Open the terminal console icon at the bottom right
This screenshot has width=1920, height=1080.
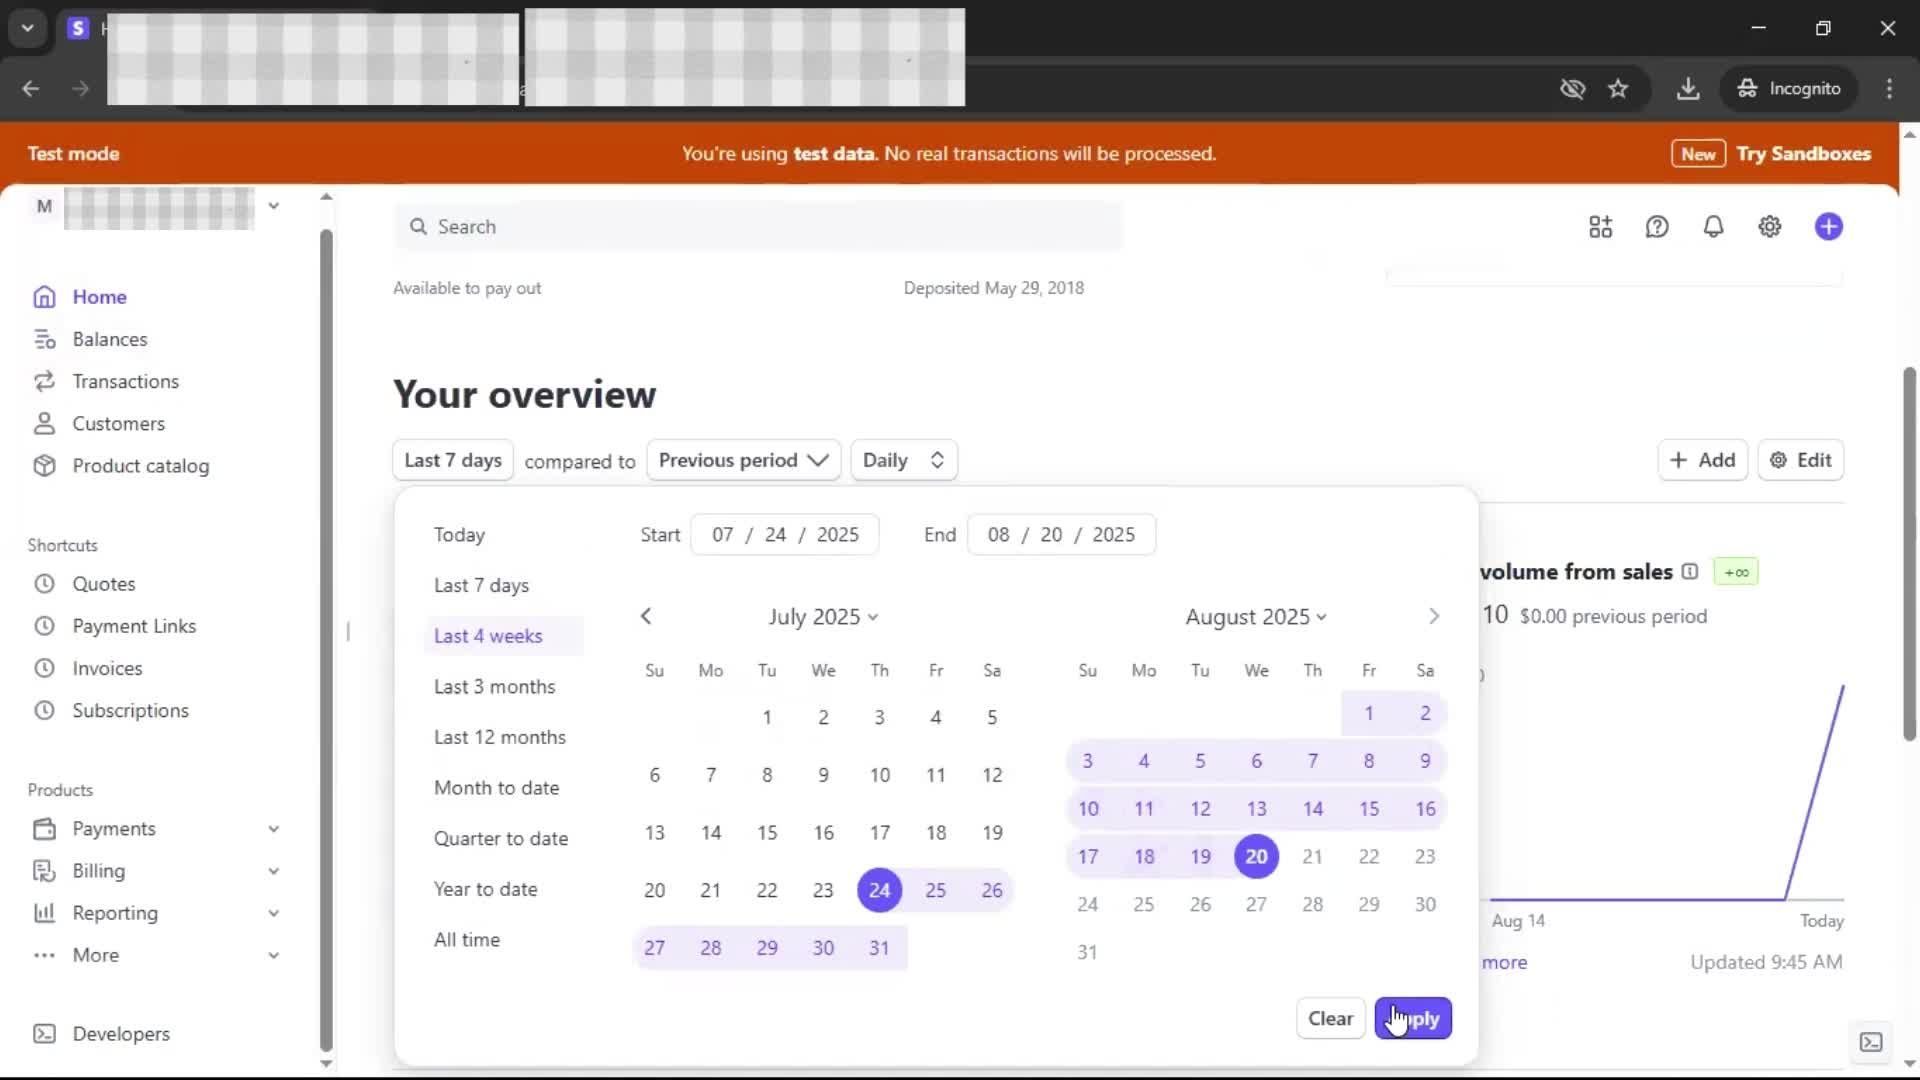point(1870,1042)
